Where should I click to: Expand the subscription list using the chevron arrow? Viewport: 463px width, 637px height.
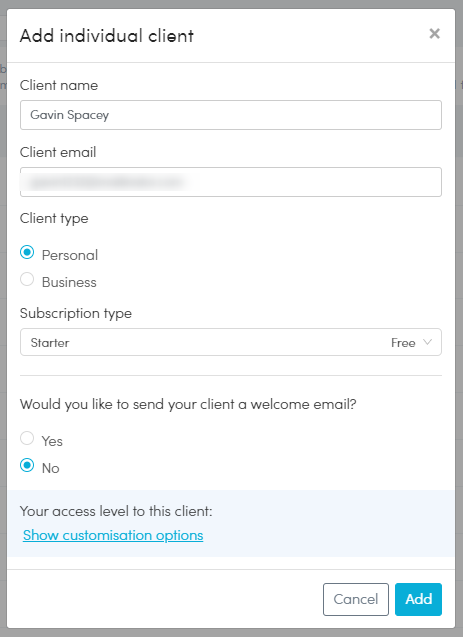pos(427,342)
